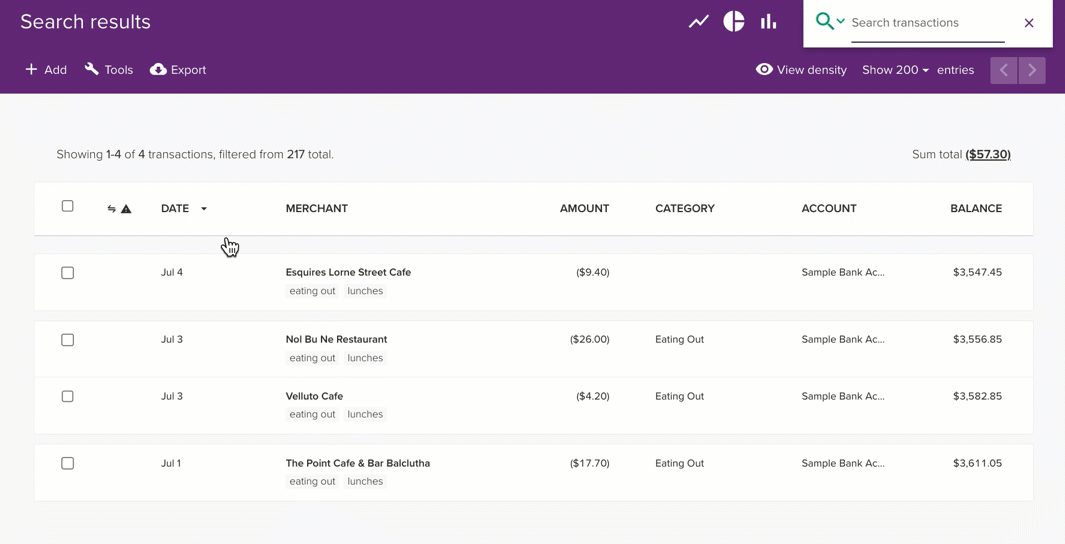Export the transactions
Screen dimensions: 1065x544
point(178,70)
